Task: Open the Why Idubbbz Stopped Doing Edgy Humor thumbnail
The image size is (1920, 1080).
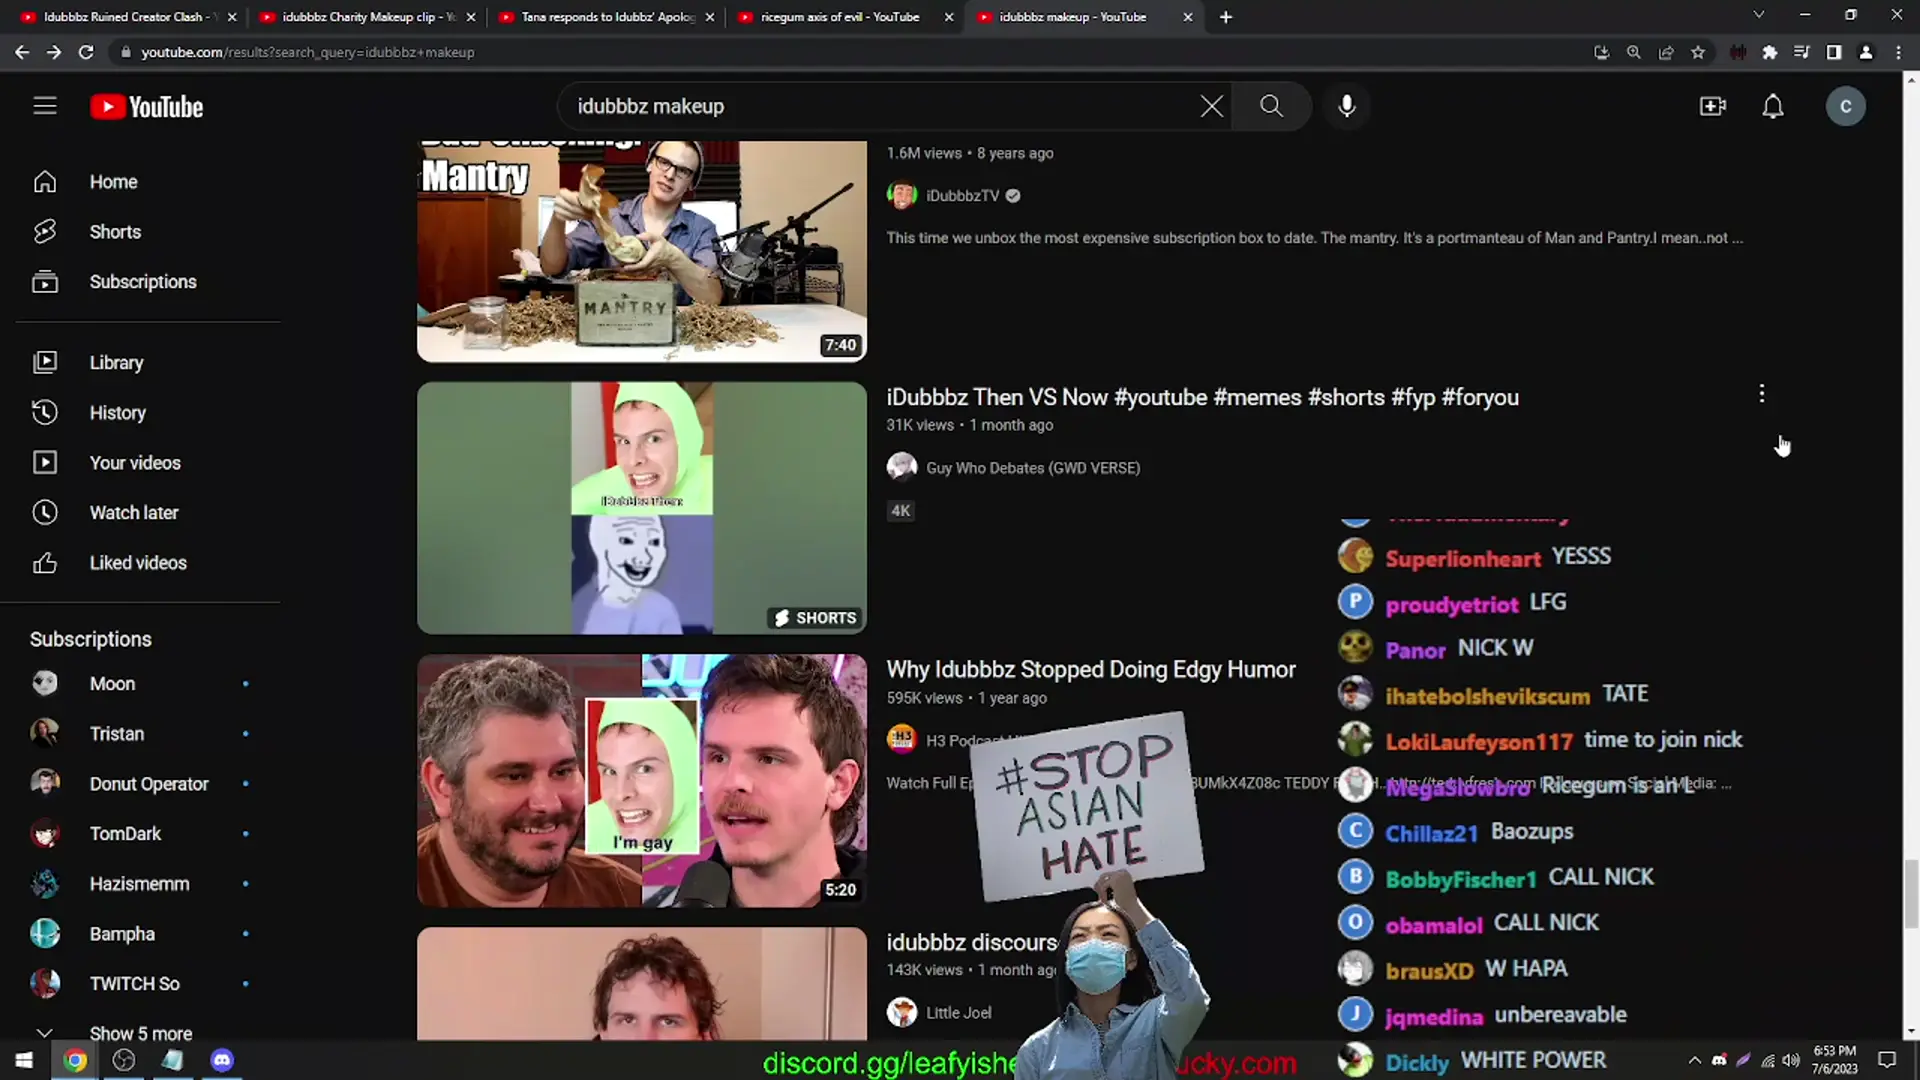Action: (641, 780)
